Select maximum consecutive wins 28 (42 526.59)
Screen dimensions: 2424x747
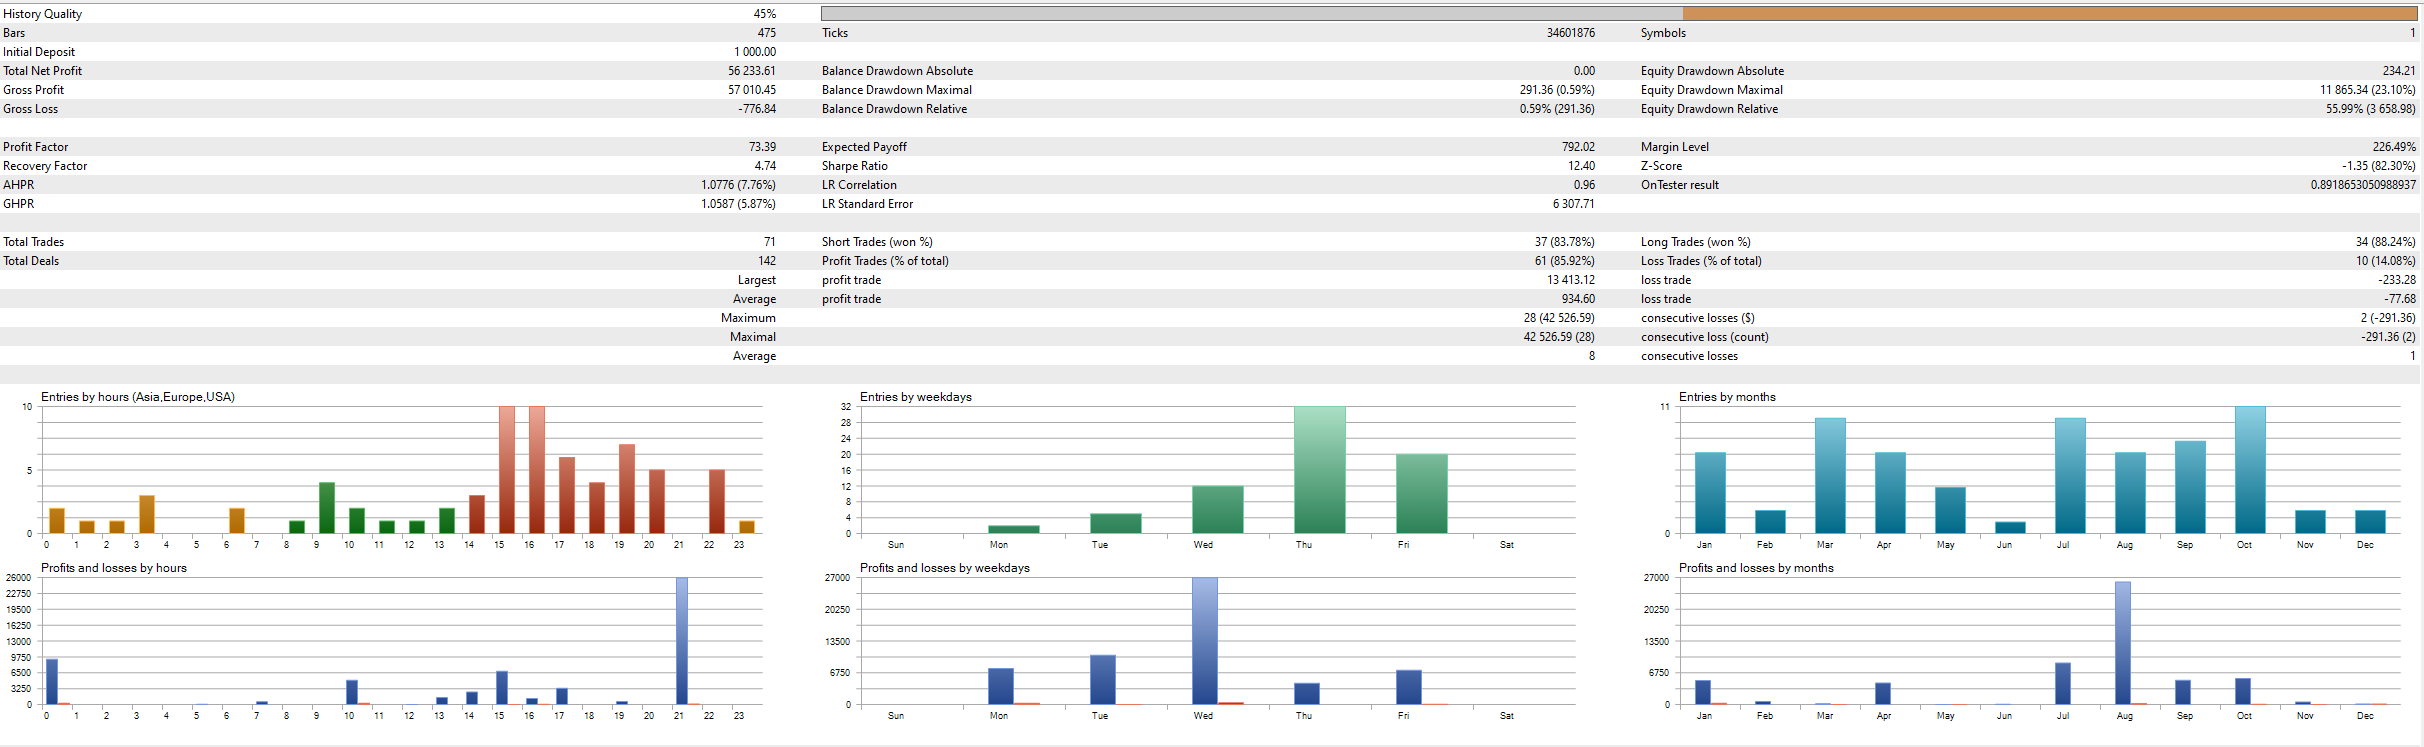point(1559,318)
